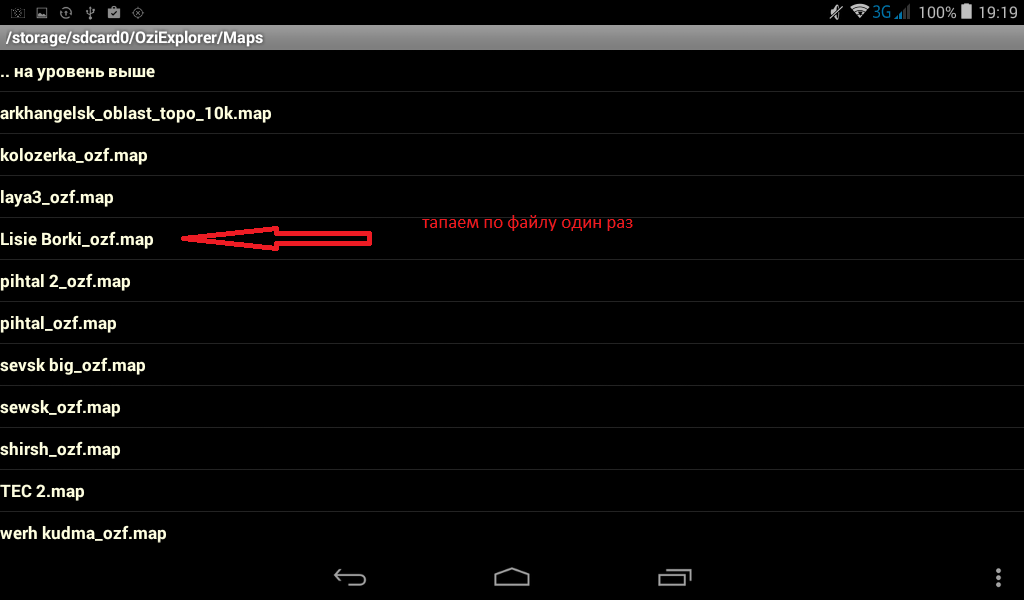Select pihtal_ozf.map entry
Image resolution: width=1024 pixels, height=600 pixels.
(x=512, y=323)
